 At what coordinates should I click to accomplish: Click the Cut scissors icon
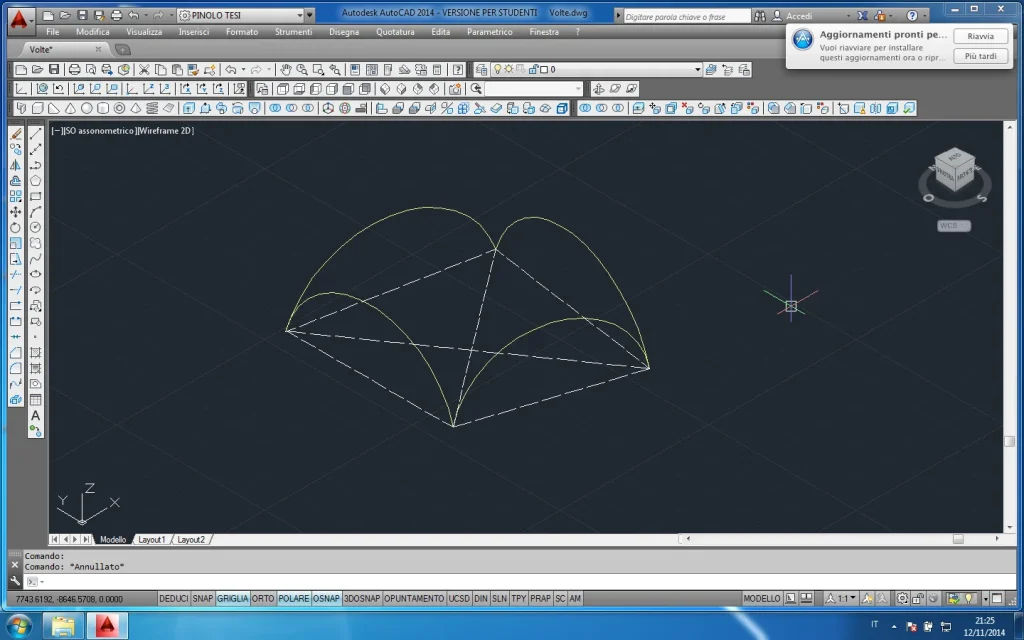tap(144, 69)
